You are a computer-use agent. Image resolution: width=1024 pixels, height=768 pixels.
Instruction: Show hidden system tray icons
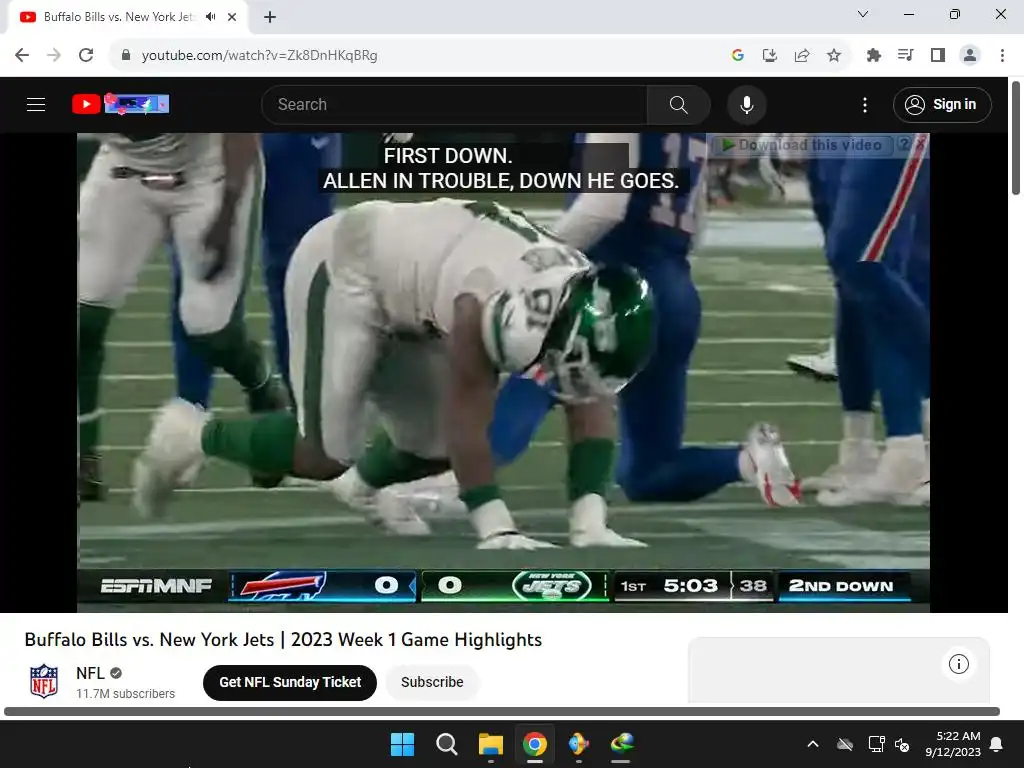(813, 744)
